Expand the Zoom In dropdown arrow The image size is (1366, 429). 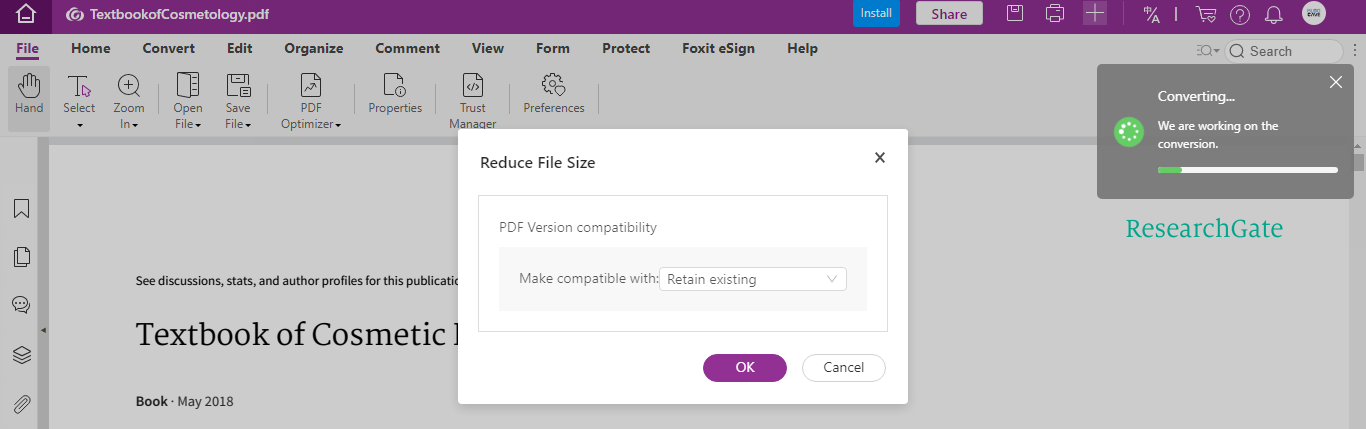pyautogui.click(x=134, y=125)
